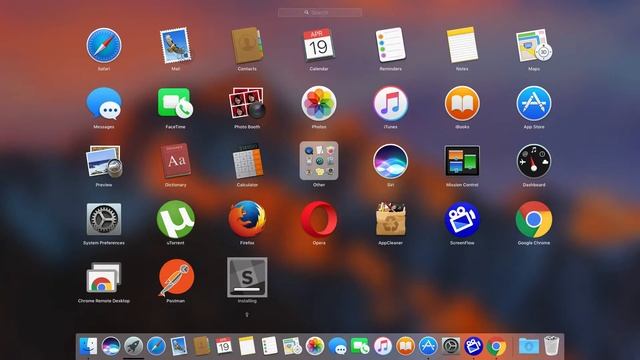Viewport: 640px width, 360px height.
Task: Open Safari from the Dock
Action: click(x=156, y=347)
